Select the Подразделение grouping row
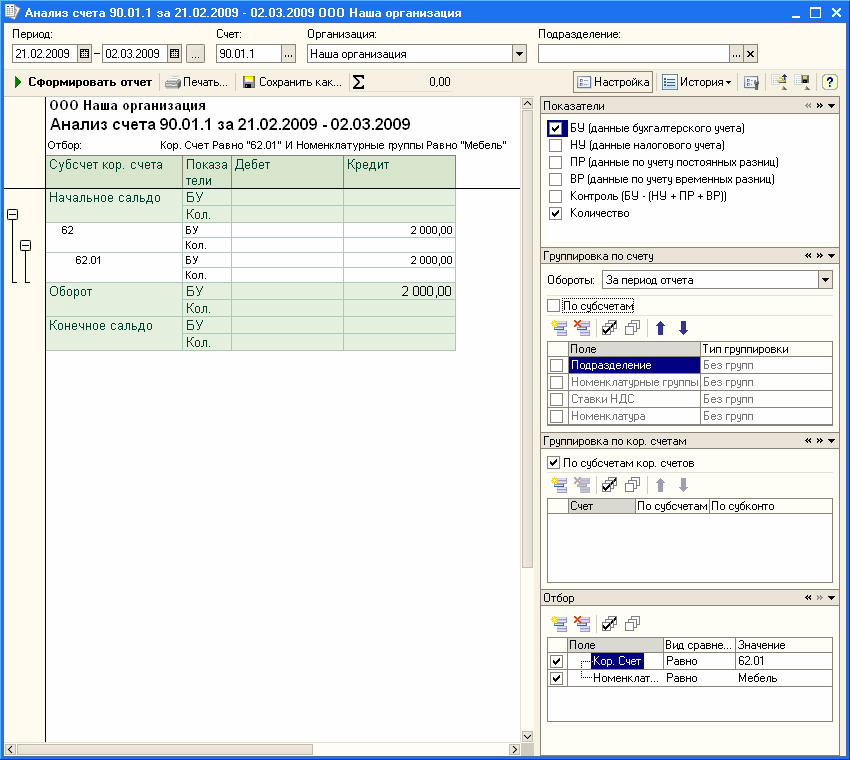The image size is (850, 760). pyautogui.click(x=634, y=365)
